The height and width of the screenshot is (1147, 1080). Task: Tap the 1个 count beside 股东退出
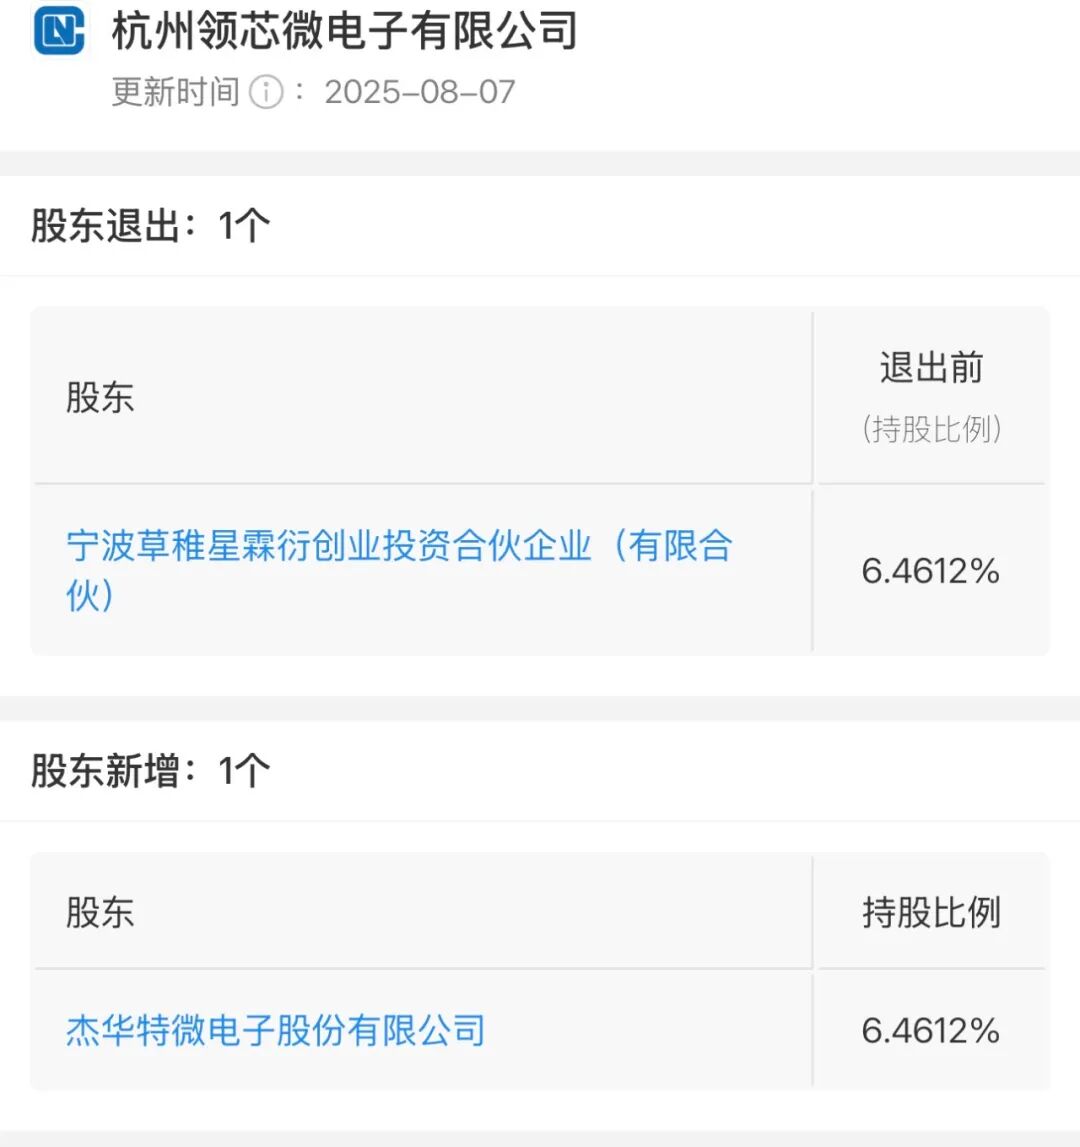point(244,226)
